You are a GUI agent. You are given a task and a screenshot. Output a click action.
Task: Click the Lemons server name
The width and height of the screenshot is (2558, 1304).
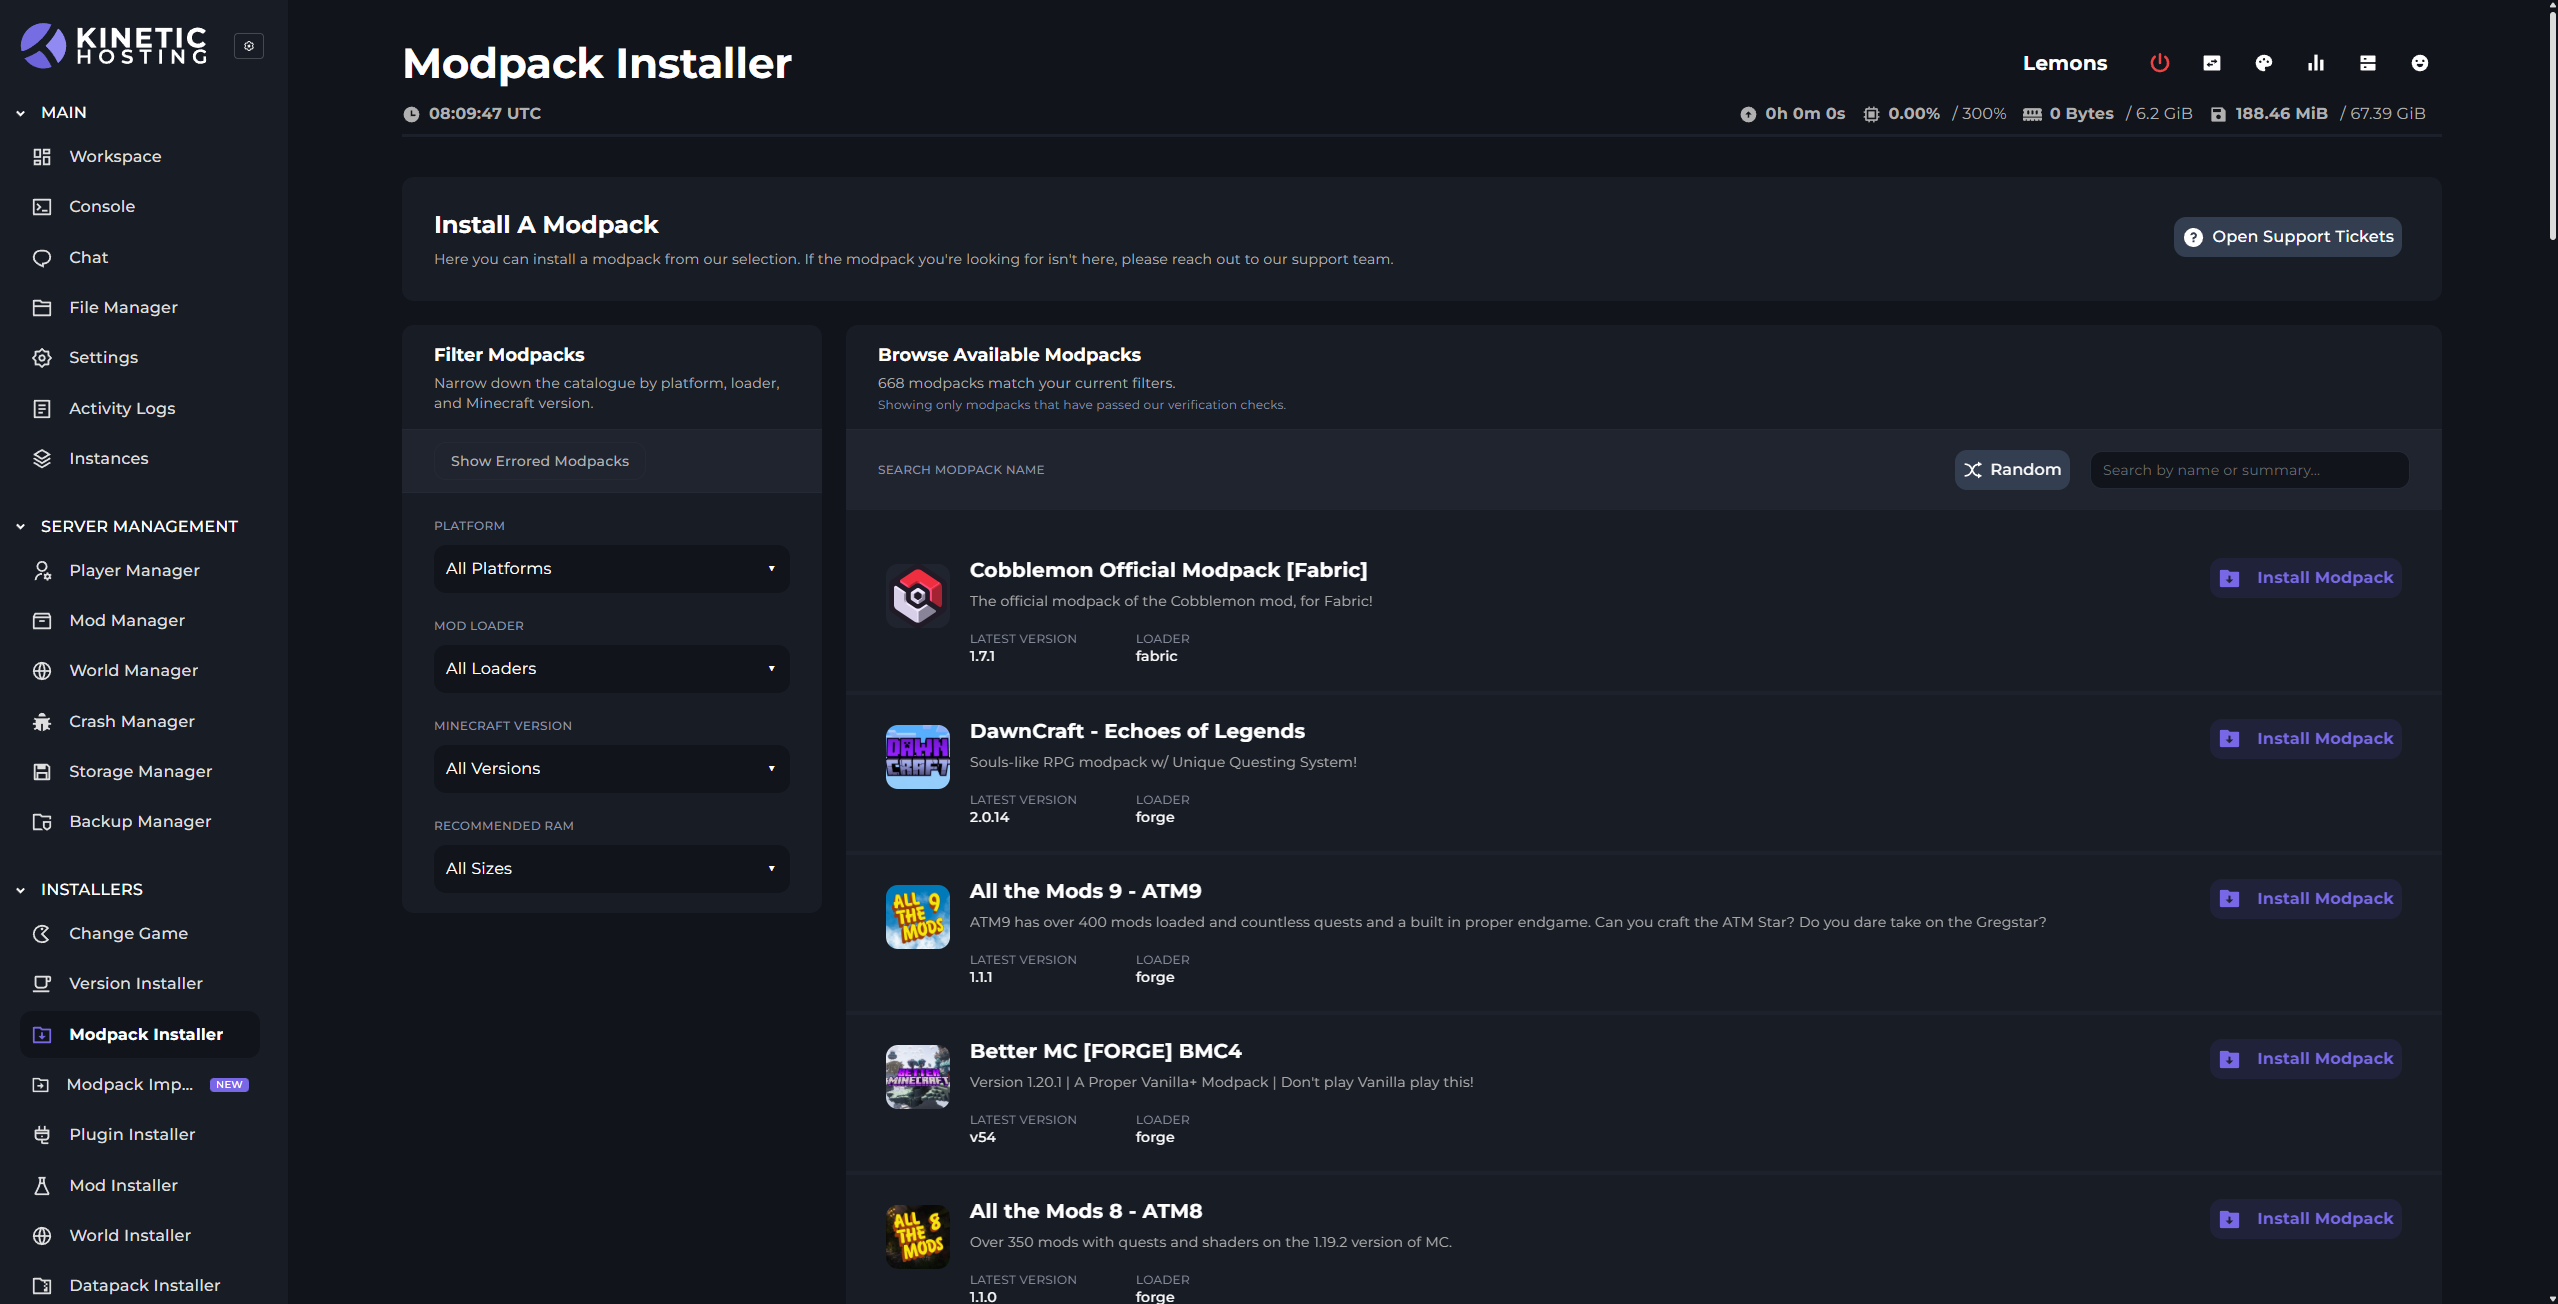point(2065,63)
